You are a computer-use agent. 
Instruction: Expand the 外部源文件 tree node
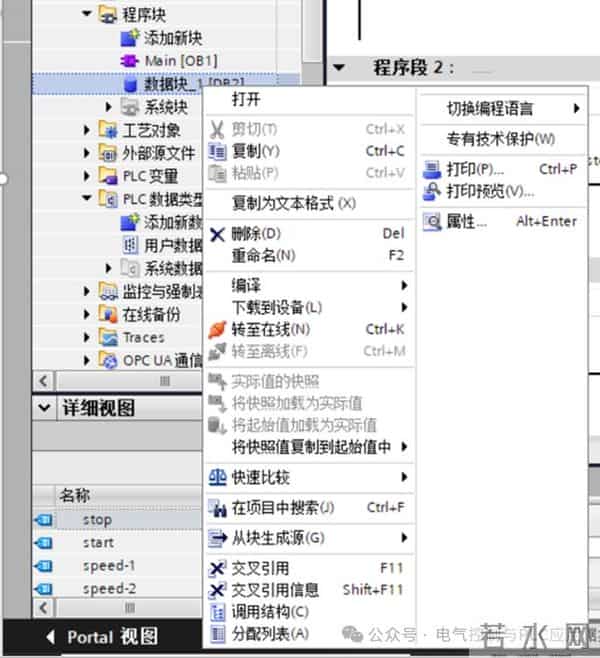[x=86, y=153]
